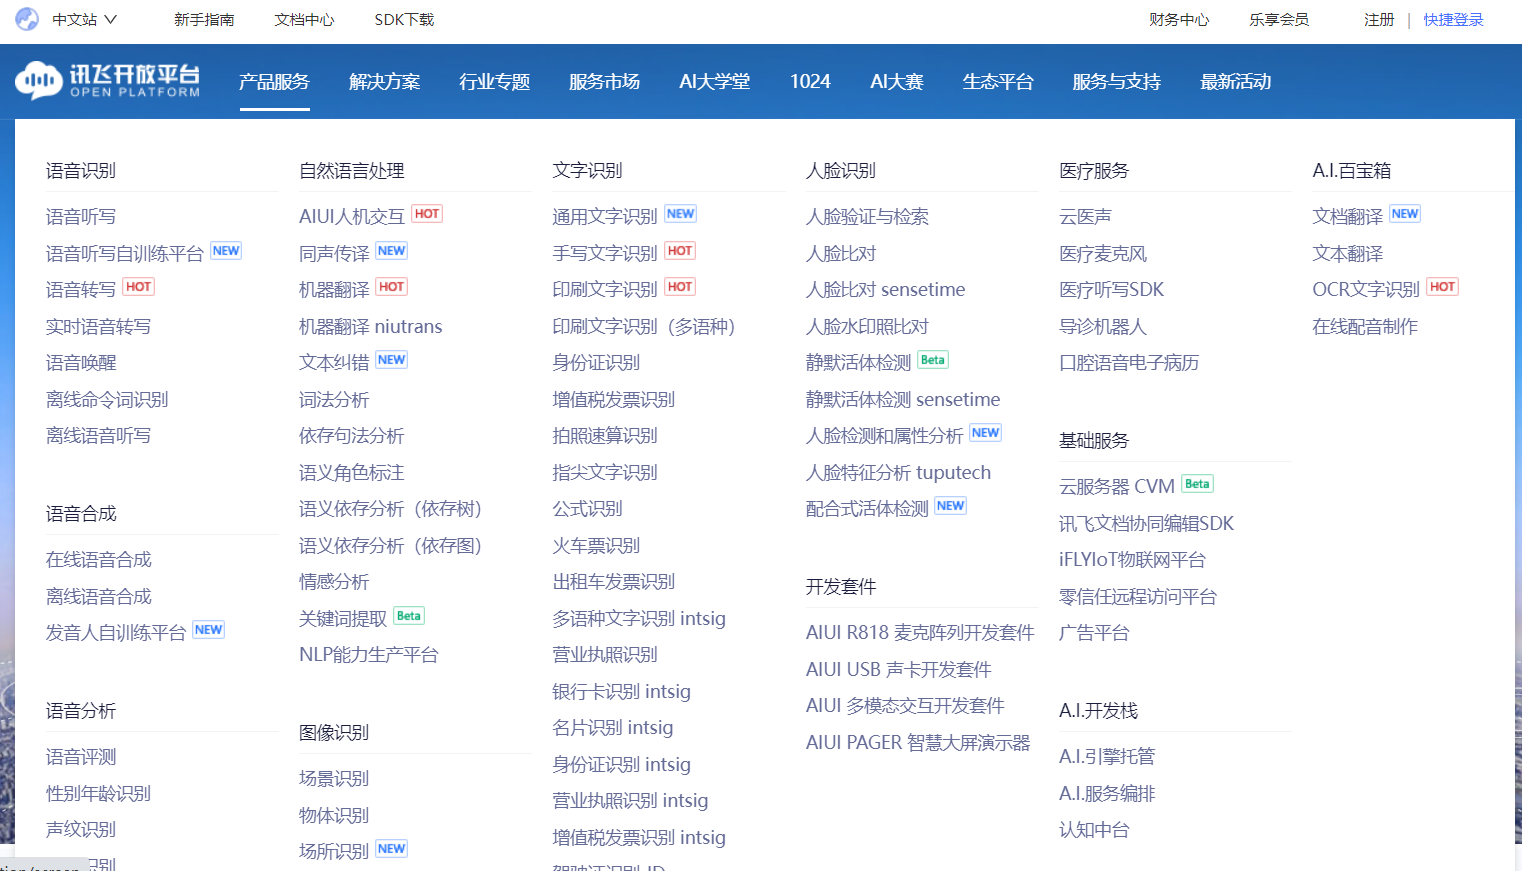Image resolution: width=1522 pixels, height=871 pixels.
Task: Open the AI大赛 navigation item
Action: (x=896, y=81)
